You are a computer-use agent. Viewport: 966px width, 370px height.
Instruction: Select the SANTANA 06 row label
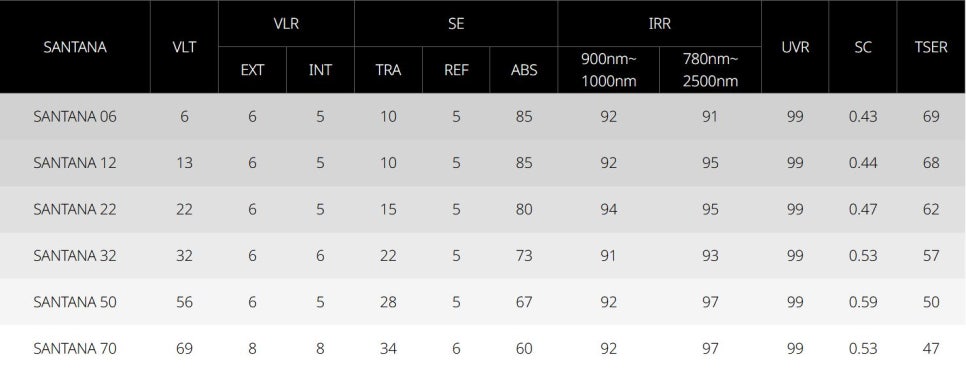coord(75,116)
